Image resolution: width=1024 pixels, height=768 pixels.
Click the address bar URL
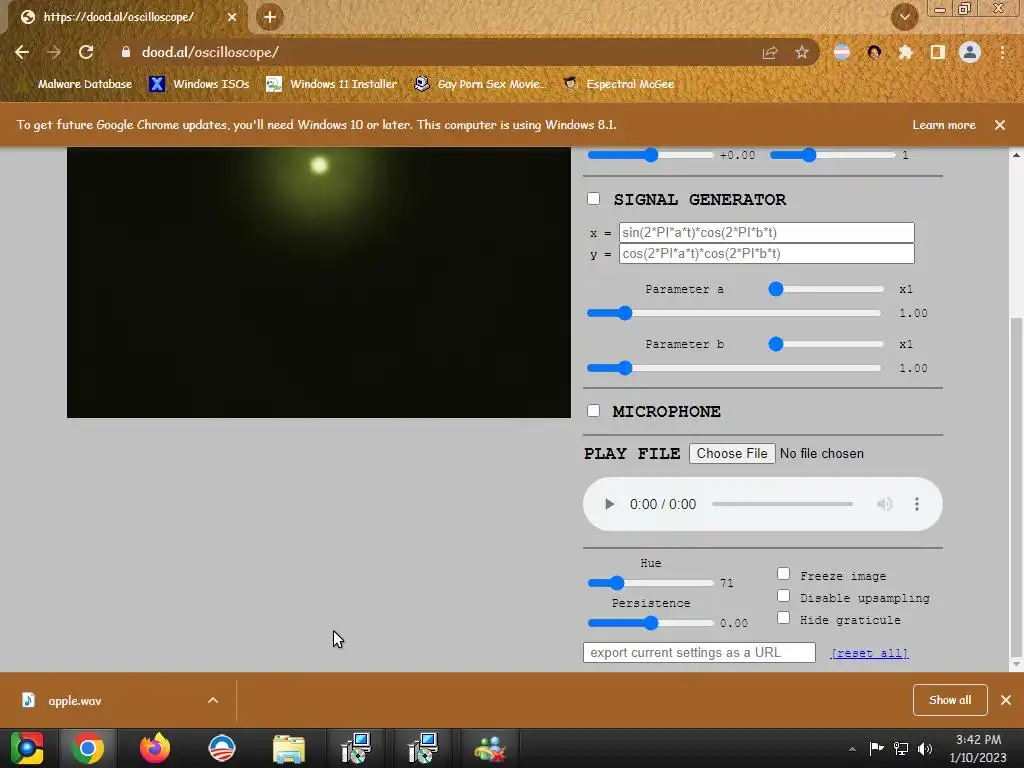click(210, 52)
